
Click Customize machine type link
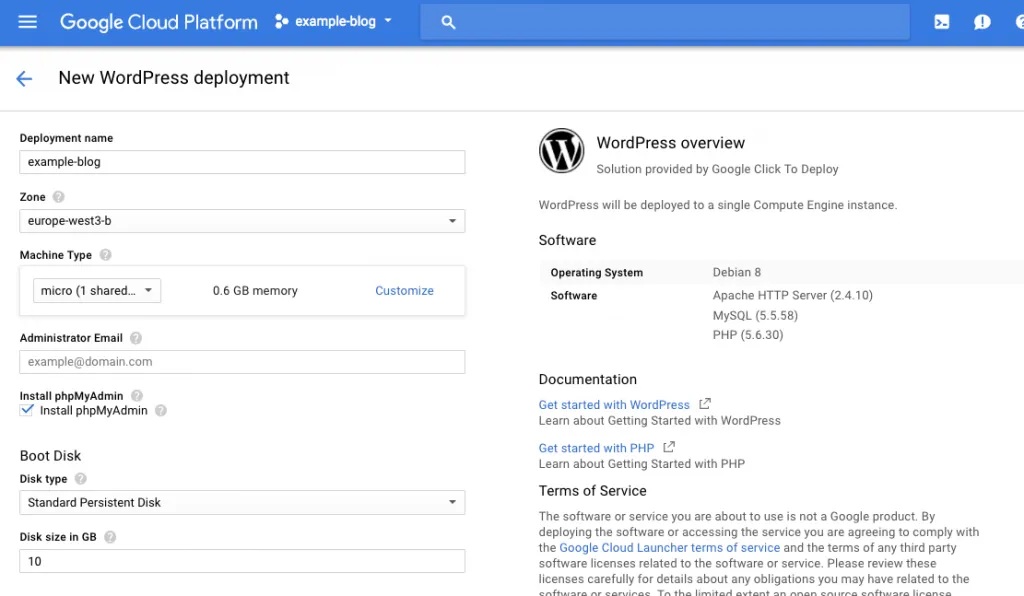(x=404, y=290)
